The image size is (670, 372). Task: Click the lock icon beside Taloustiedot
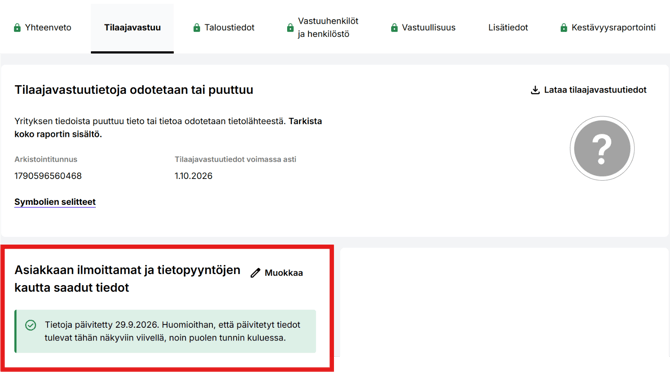(x=197, y=28)
